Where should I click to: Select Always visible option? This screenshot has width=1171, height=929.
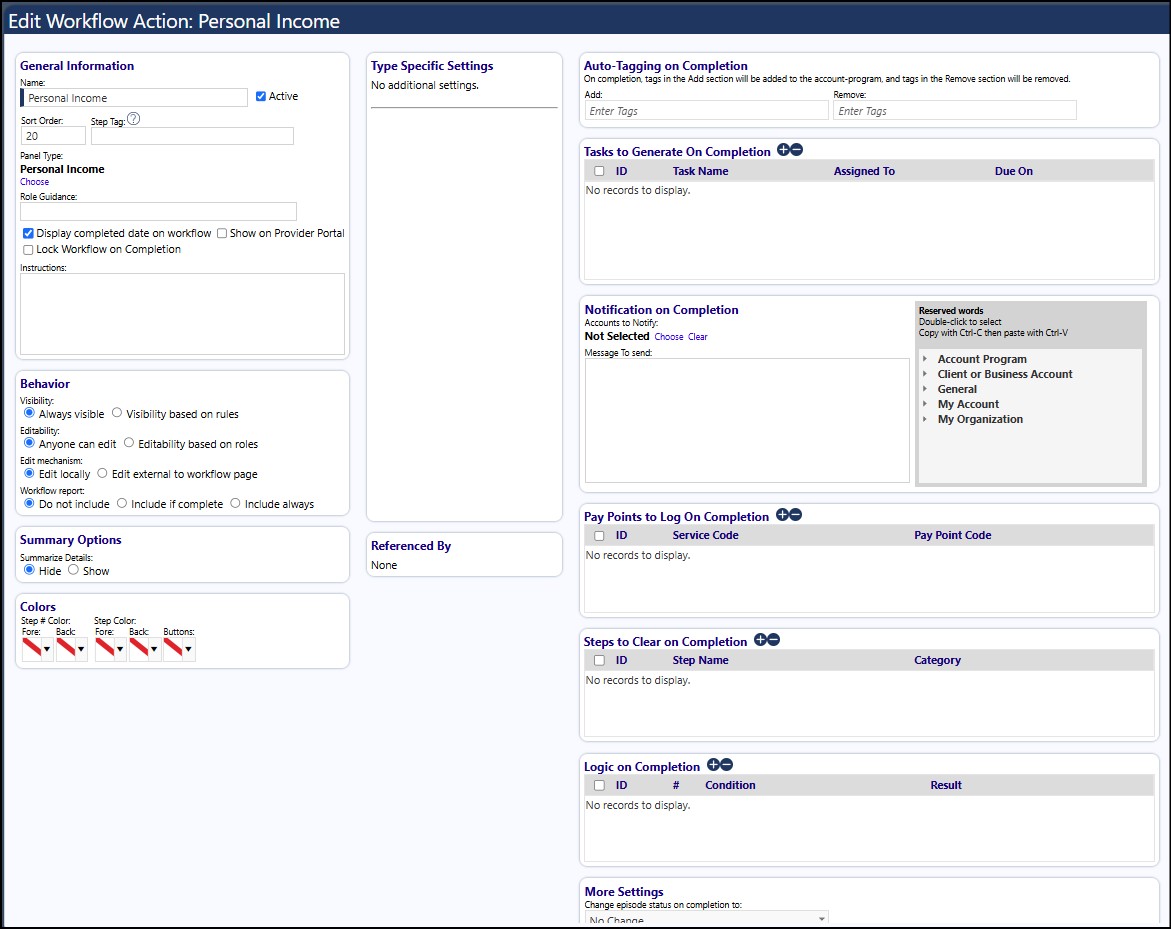[x=29, y=413]
